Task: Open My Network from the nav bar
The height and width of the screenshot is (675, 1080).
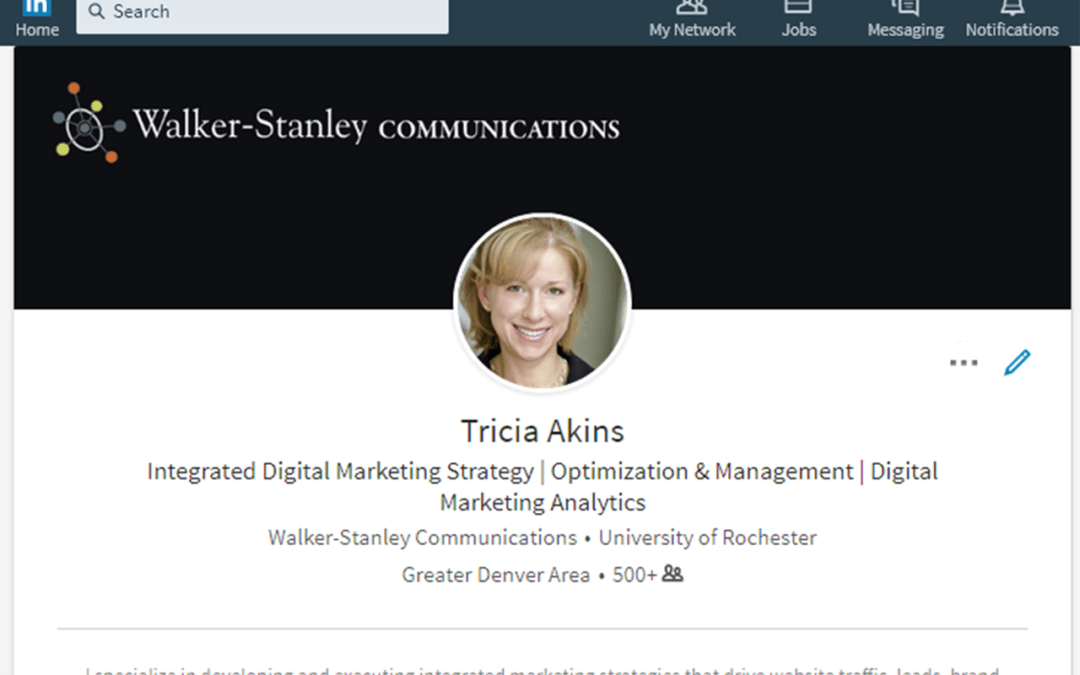Action: tap(692, 19)
